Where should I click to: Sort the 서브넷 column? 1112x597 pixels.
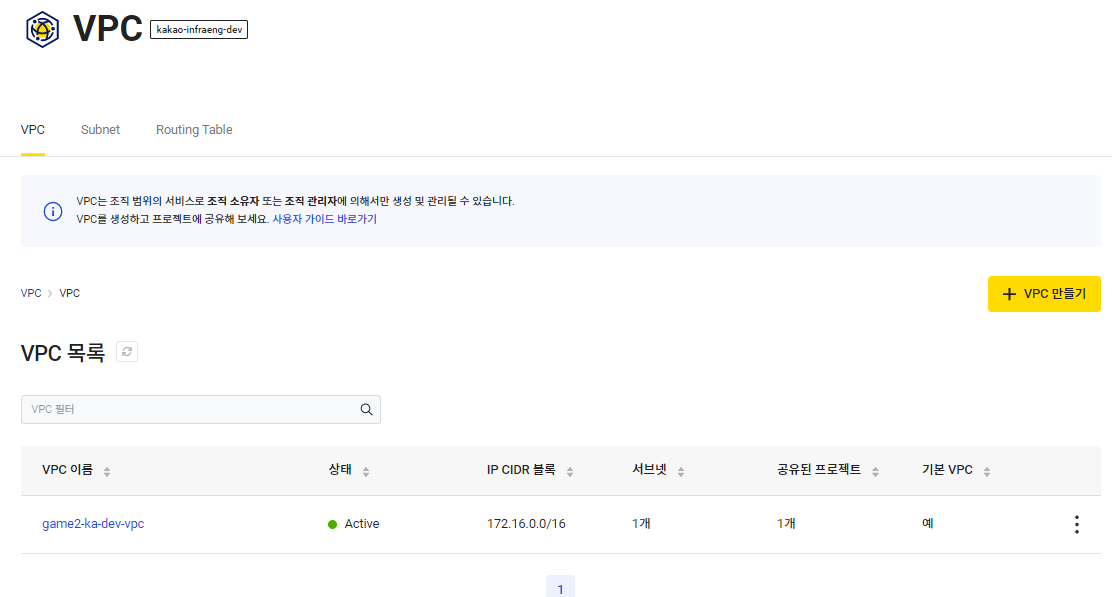[680, 470]
